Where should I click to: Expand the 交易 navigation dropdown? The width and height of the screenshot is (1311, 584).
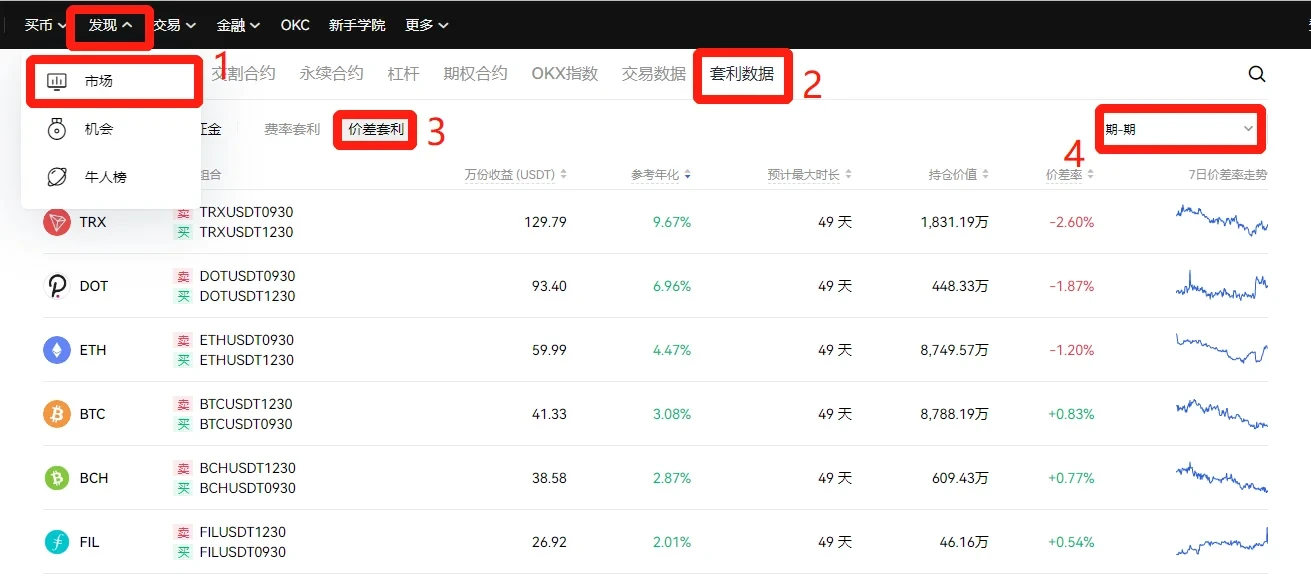coord(175,25)
